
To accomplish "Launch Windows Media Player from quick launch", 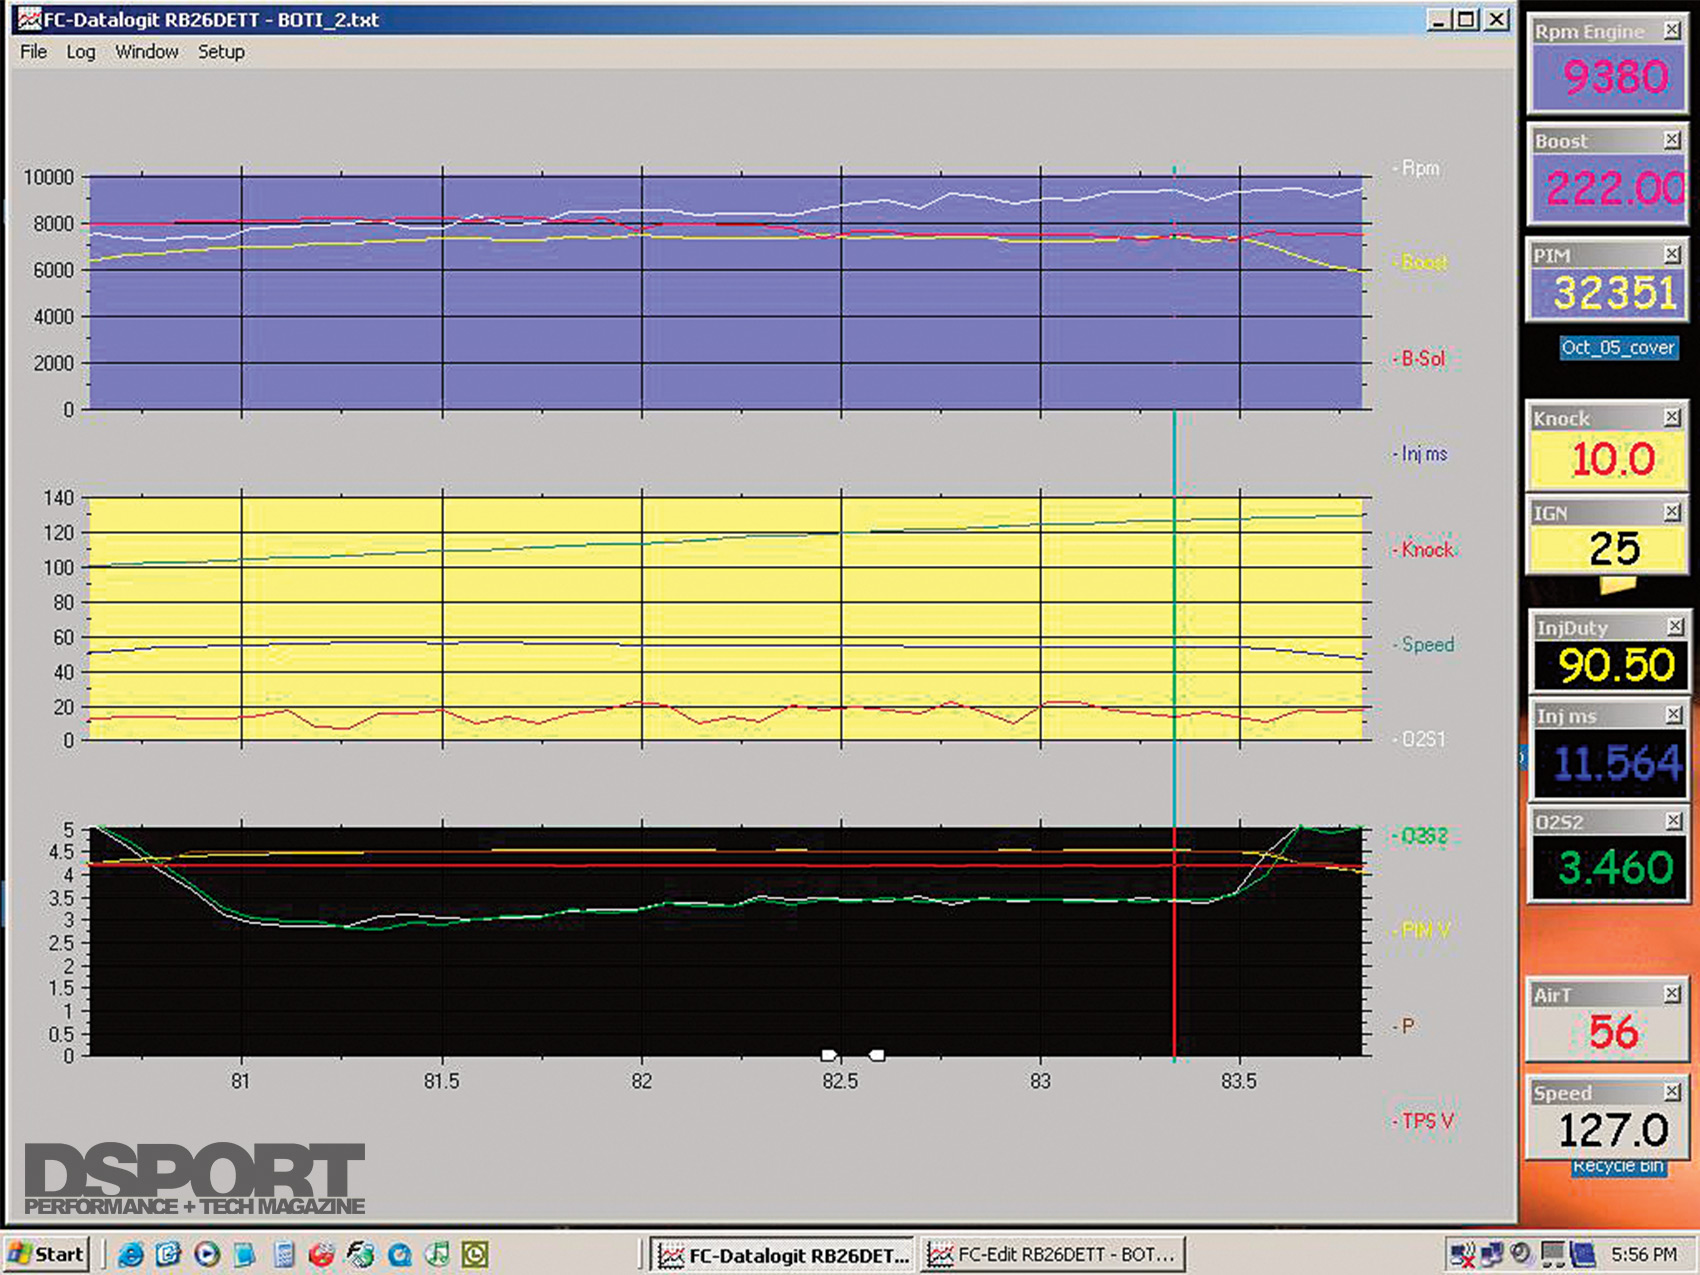I will 207,1254.
